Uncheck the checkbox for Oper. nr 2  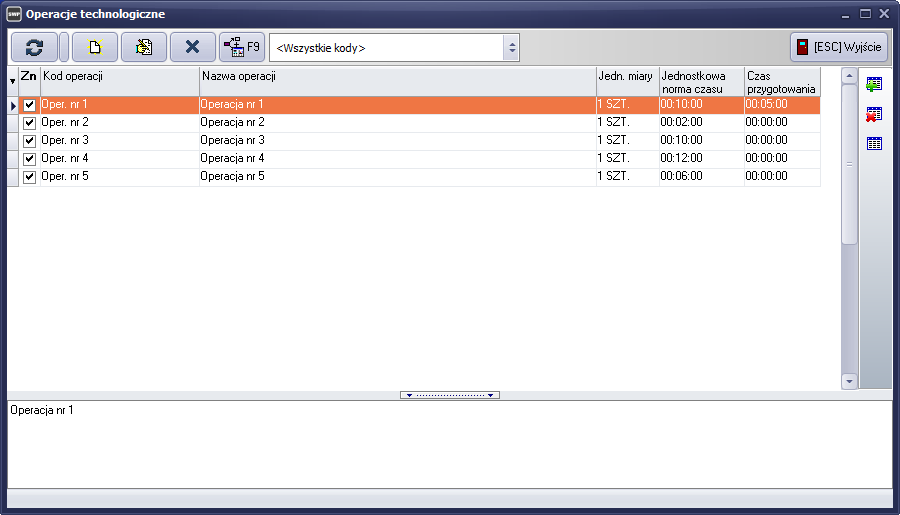(x=29, y=123)
